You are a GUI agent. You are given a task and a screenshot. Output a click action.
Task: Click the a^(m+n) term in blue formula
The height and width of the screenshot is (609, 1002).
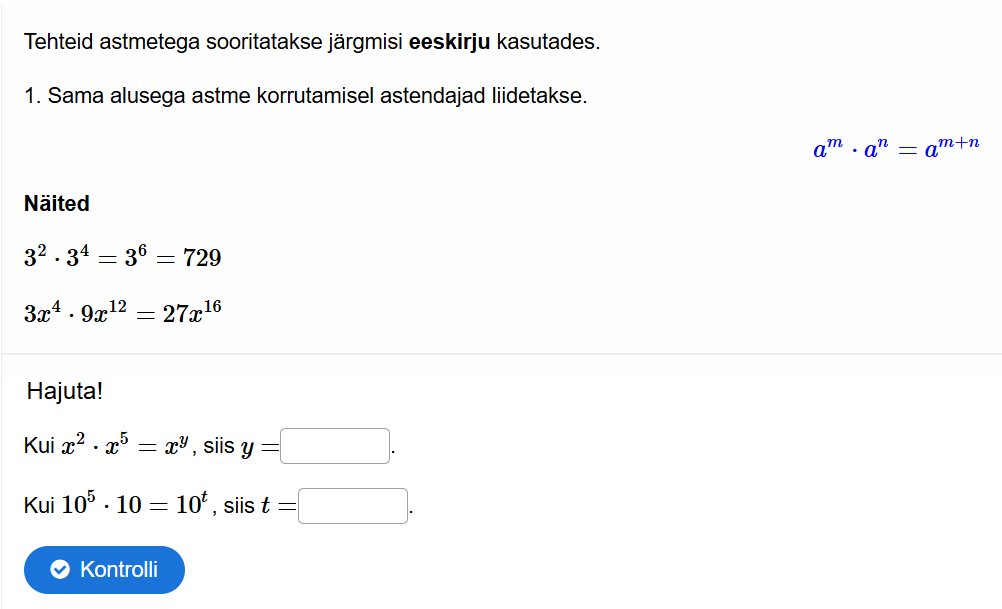tap(951, 149)
